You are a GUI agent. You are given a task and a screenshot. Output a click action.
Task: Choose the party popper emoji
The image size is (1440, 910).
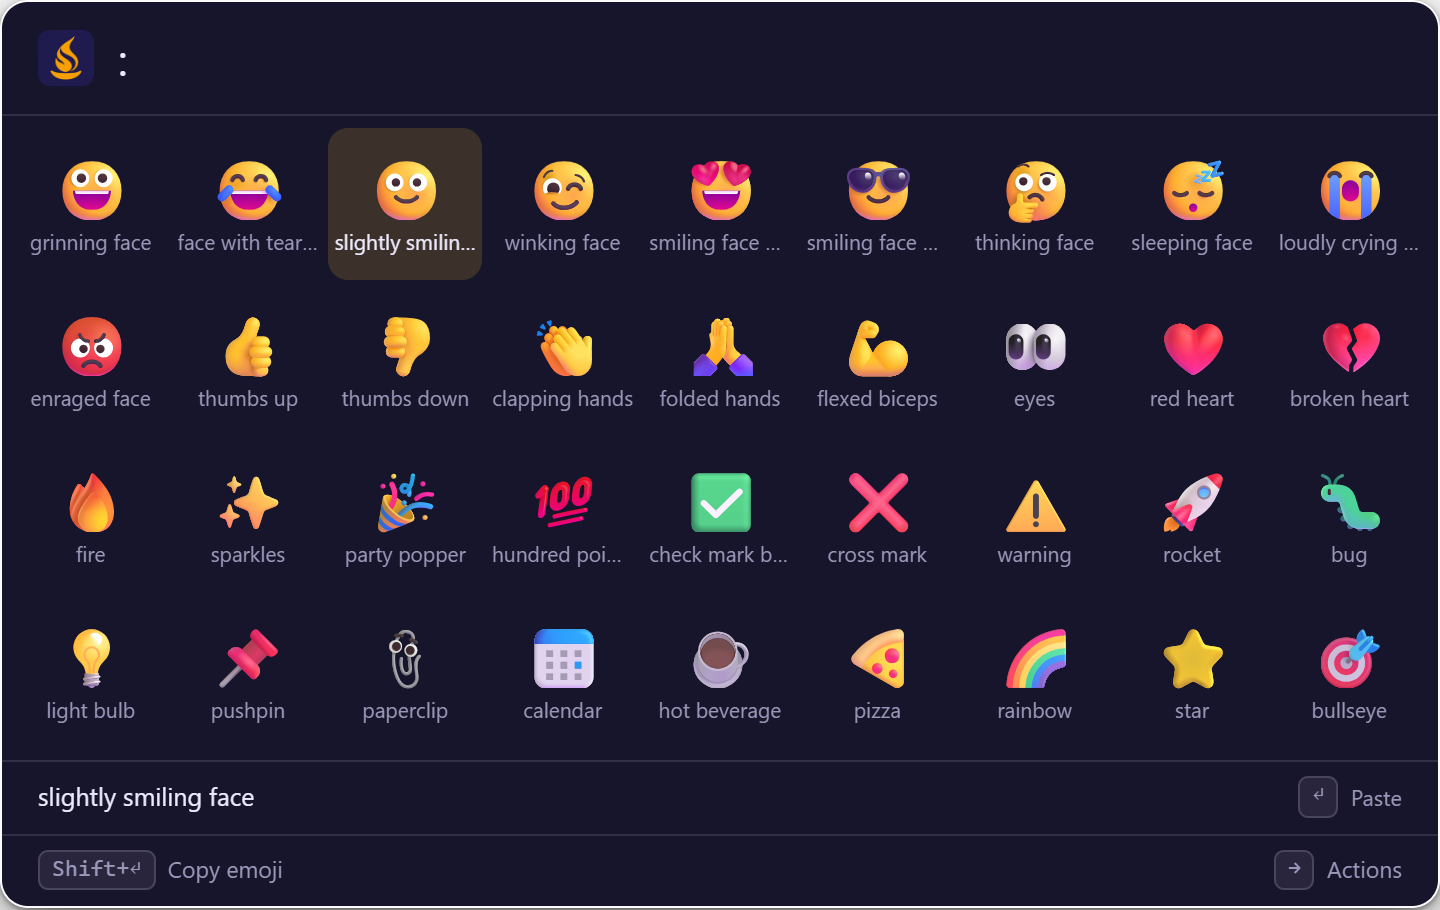405,516
